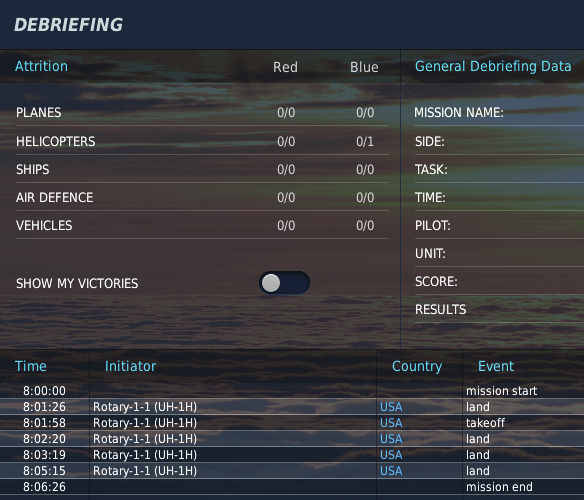
Task: Click the RESULTS field label
Action: click(x=441, y=310)
